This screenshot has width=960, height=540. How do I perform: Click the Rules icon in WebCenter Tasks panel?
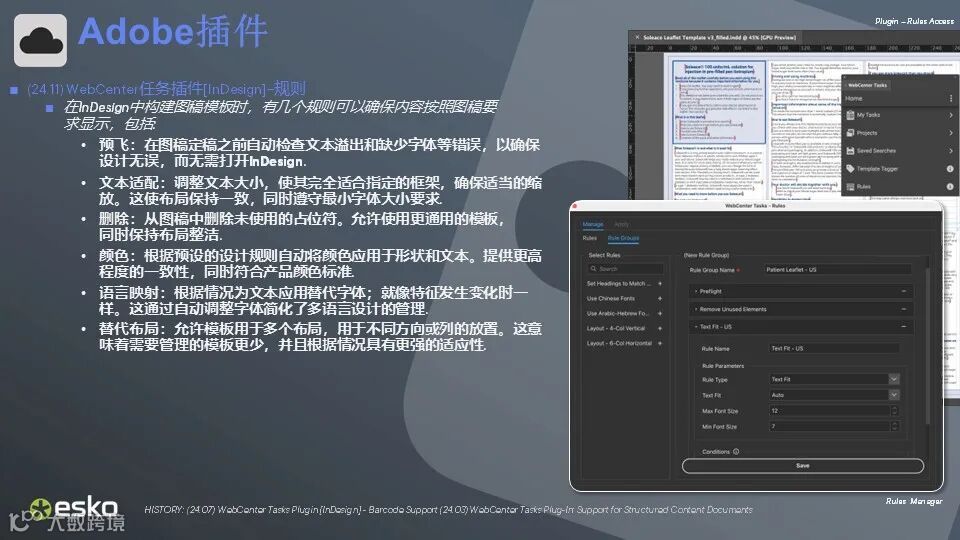[x=850, y=187]
